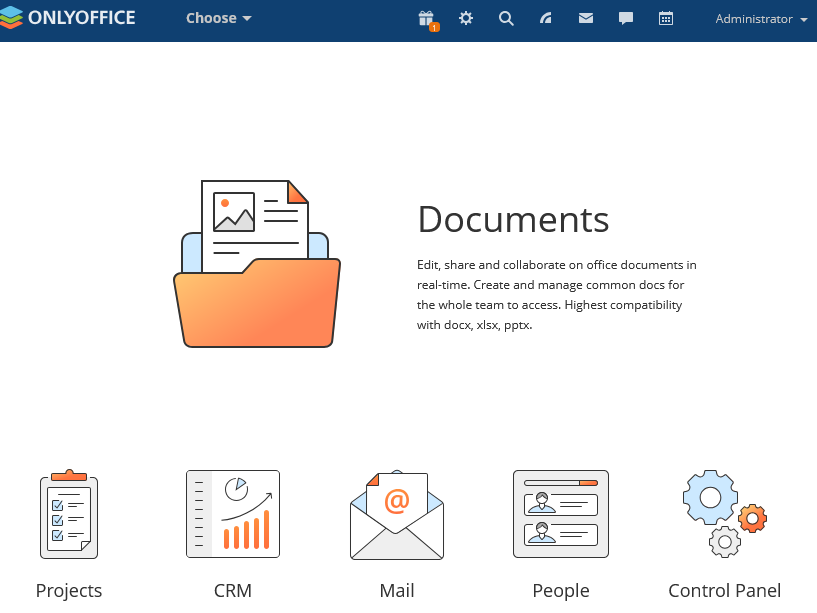This screenshot has height=613, width=817.
Task: Go to the Control Panel label
Action: (x=724, y=590)
